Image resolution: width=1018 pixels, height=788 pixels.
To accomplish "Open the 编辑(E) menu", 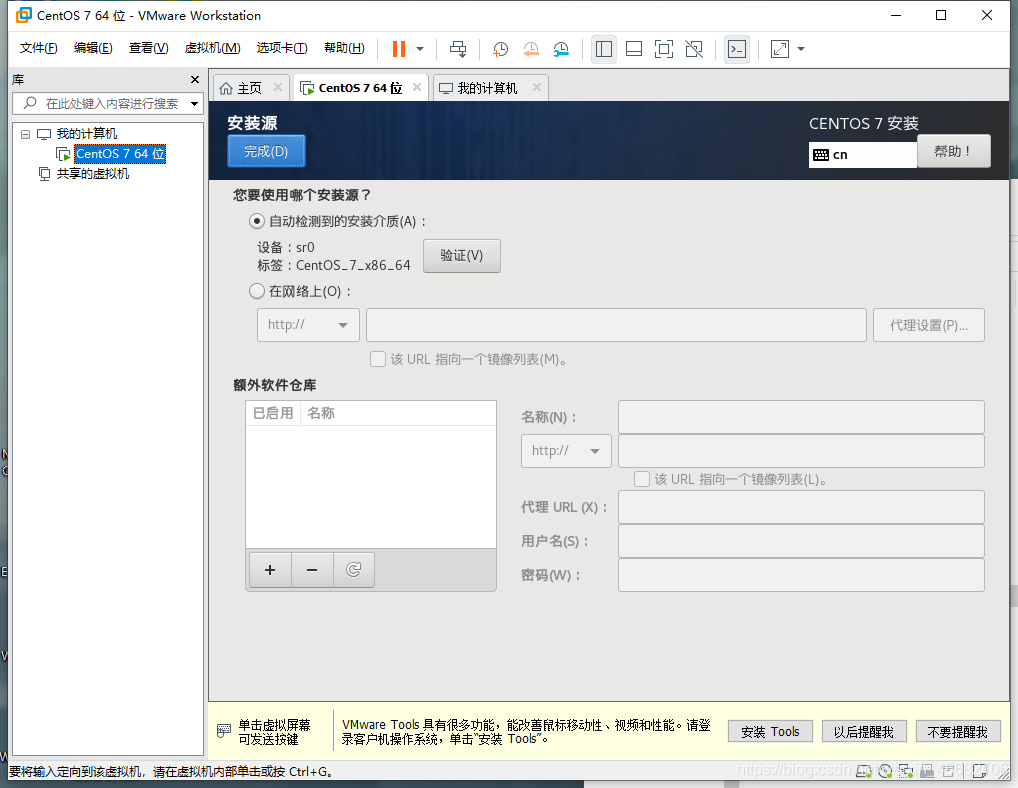I will (x=93, y=48).
